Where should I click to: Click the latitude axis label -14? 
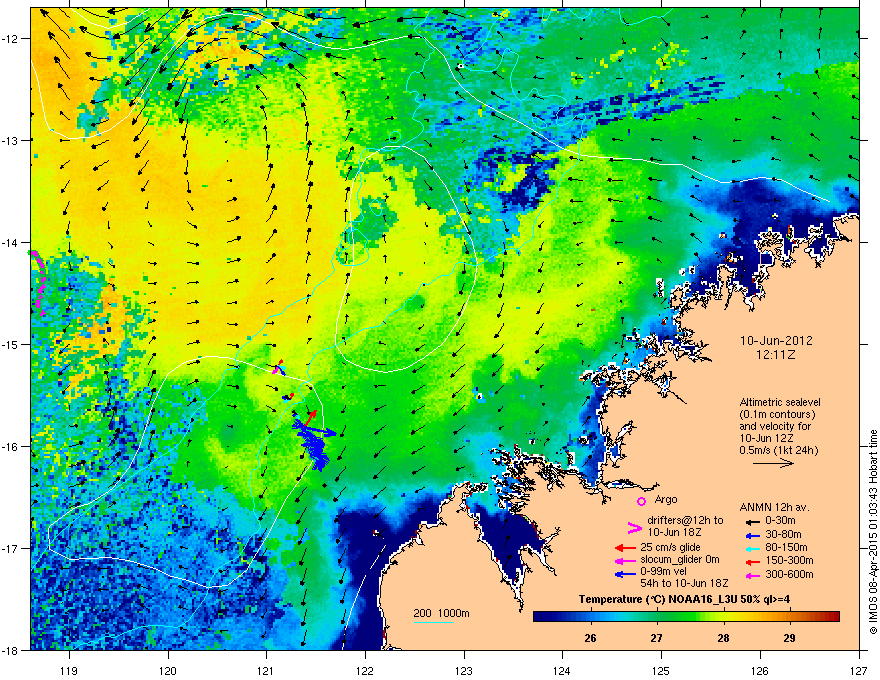click(11, 242)
